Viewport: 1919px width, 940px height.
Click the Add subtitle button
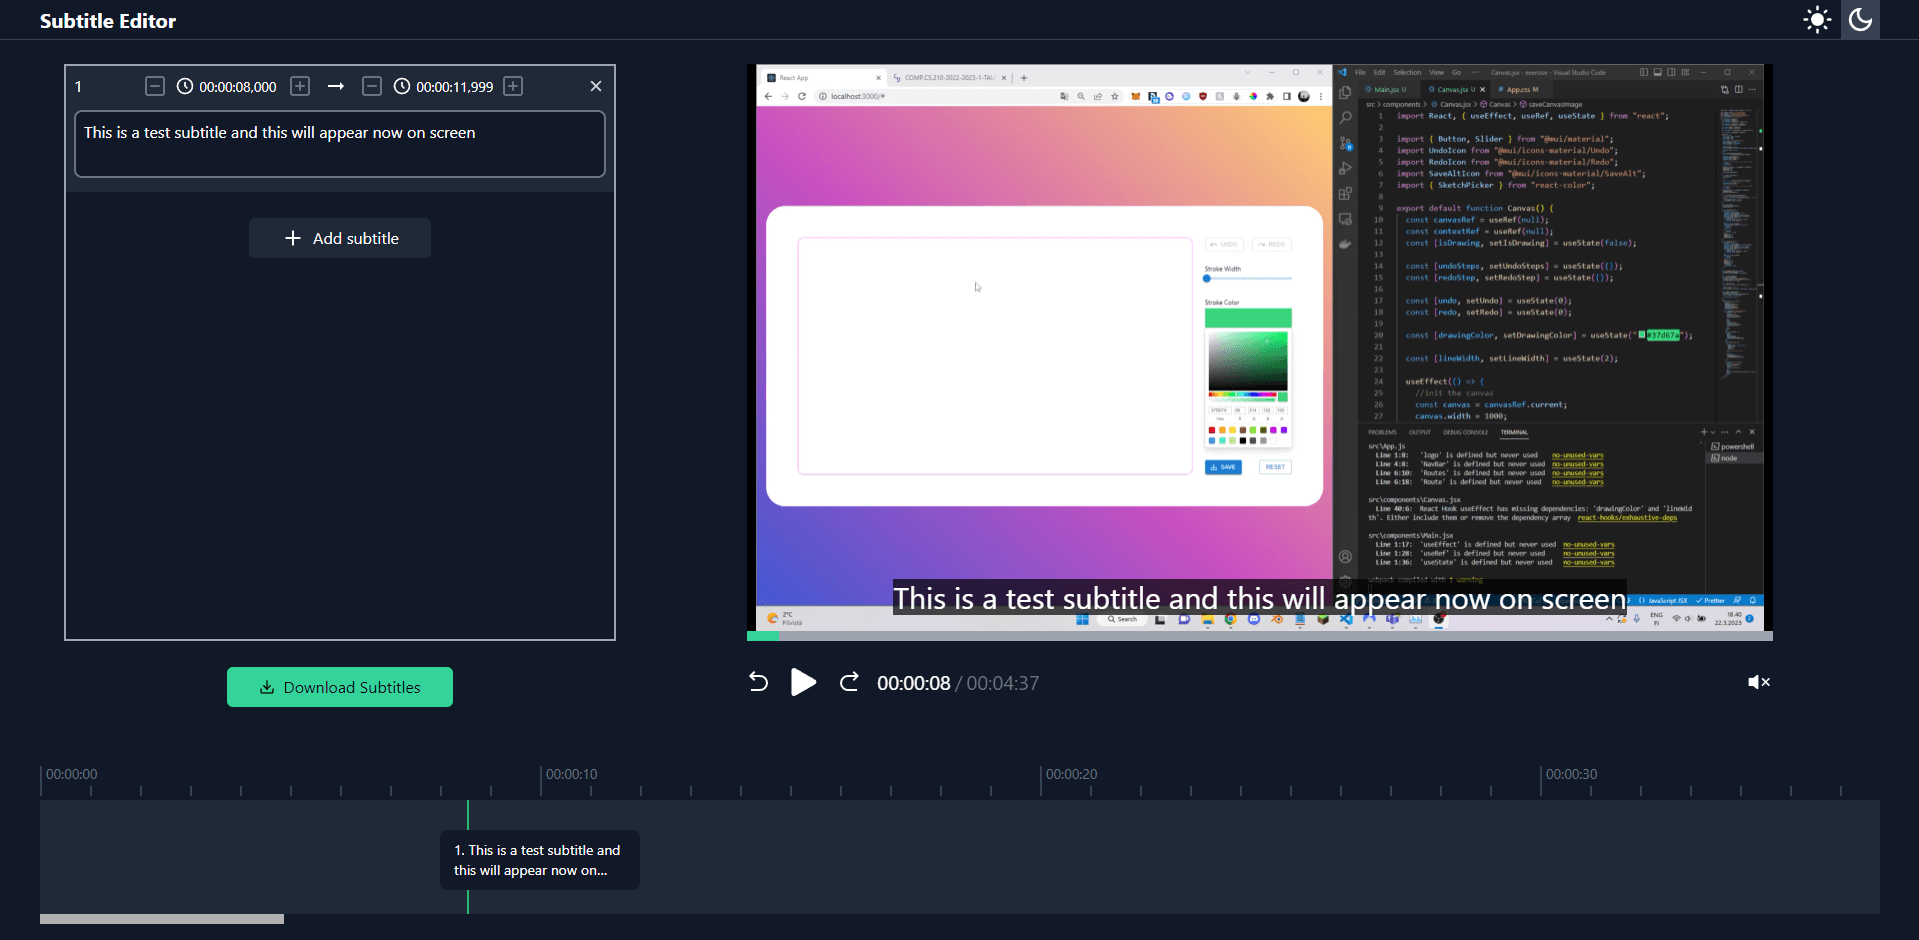[339, 238]
